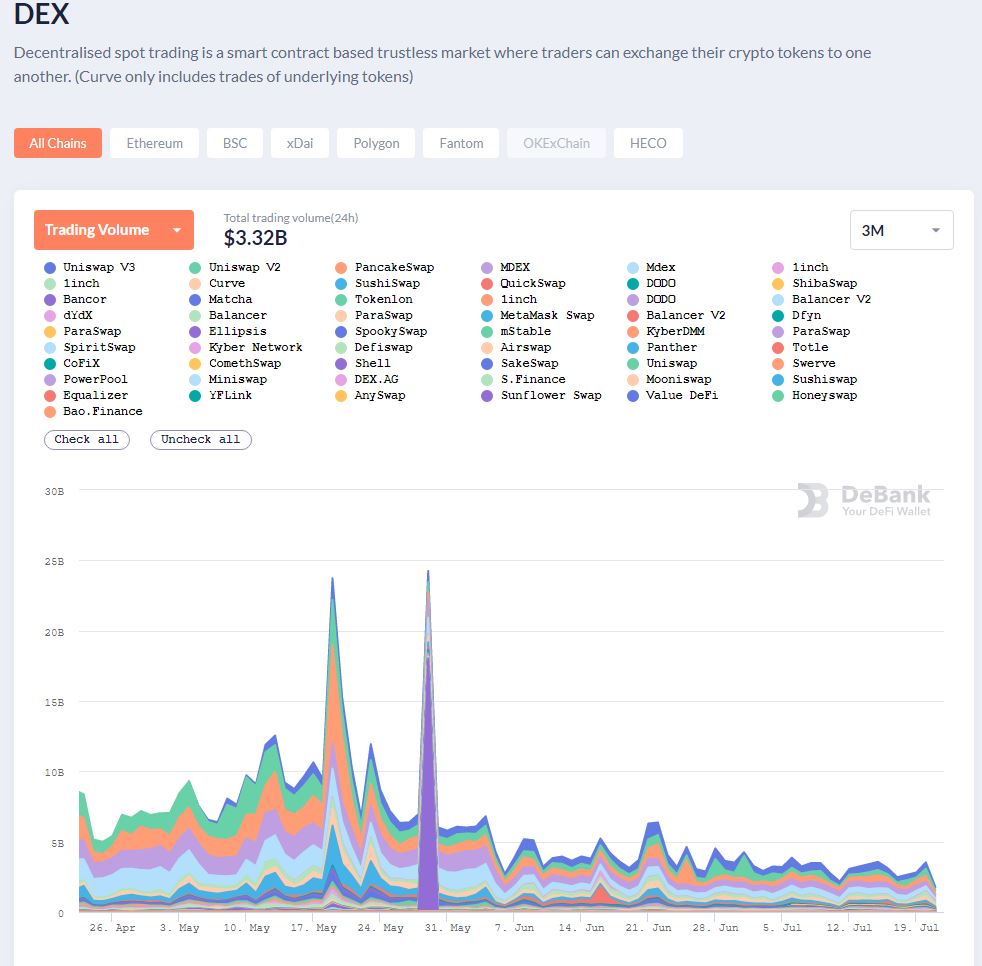Screen dimensions: 982x966
Task: Open the HECO chain tab
Action: 648,143
